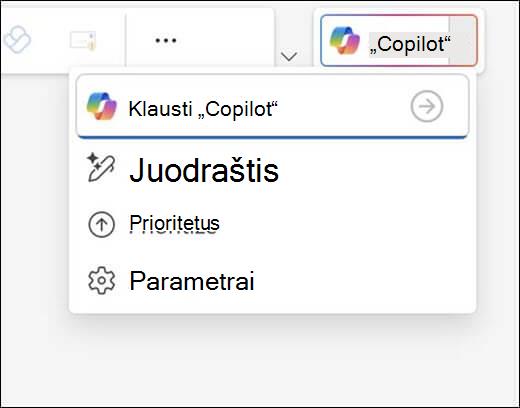Click the vertical divider left of the three dots
Image resolution: width=520 pixels, height=408 pixels.
click(126, 40)
